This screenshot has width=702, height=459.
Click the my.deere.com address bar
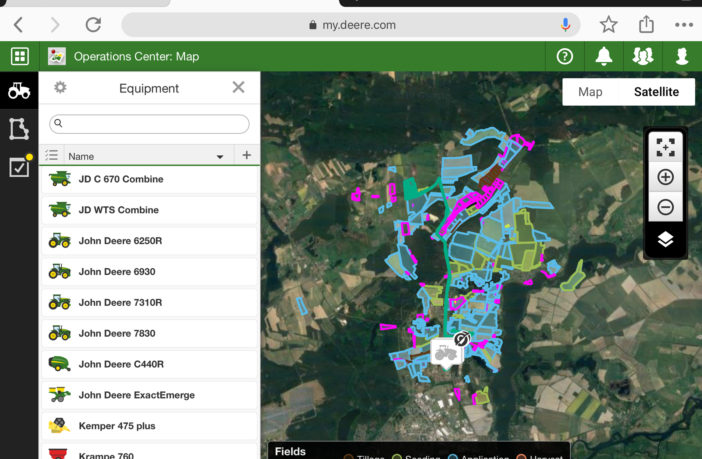[351, 25]
